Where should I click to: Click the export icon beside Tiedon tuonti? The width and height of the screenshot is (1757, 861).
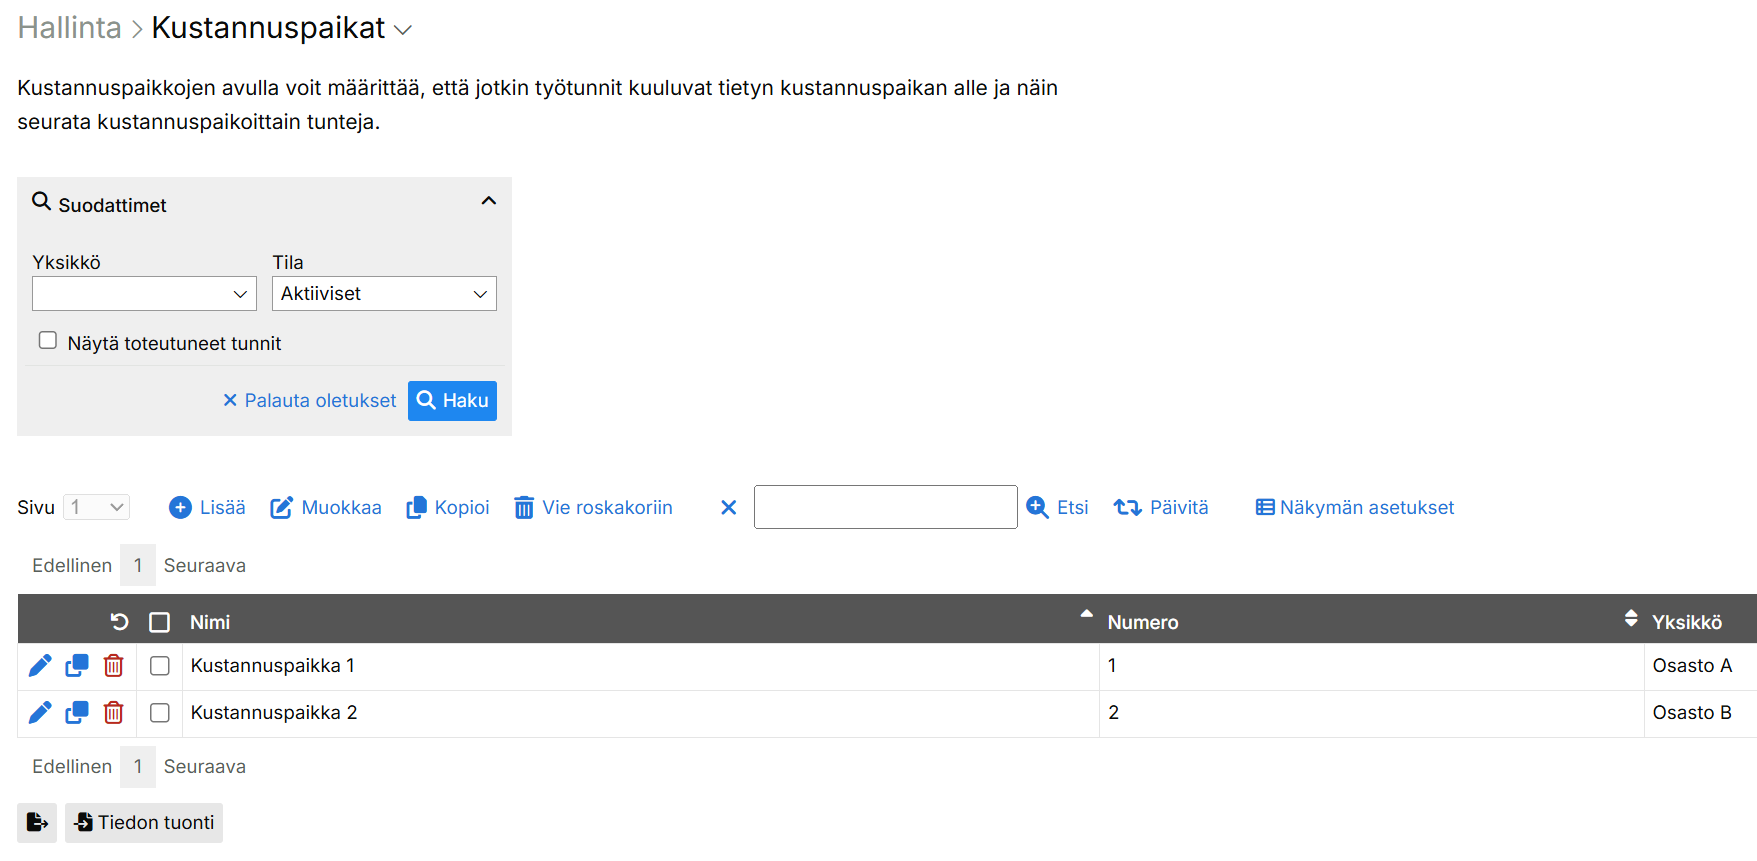(37, 823)
